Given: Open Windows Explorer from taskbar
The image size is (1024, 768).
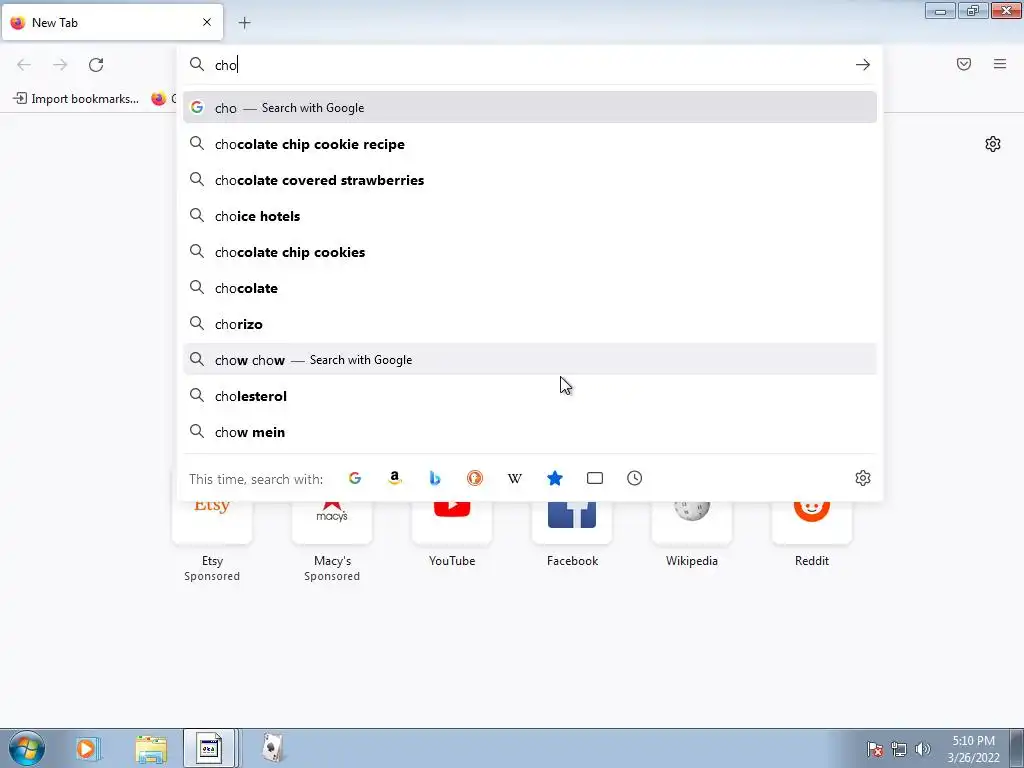Looking at the screenshot, I should 151,748.
